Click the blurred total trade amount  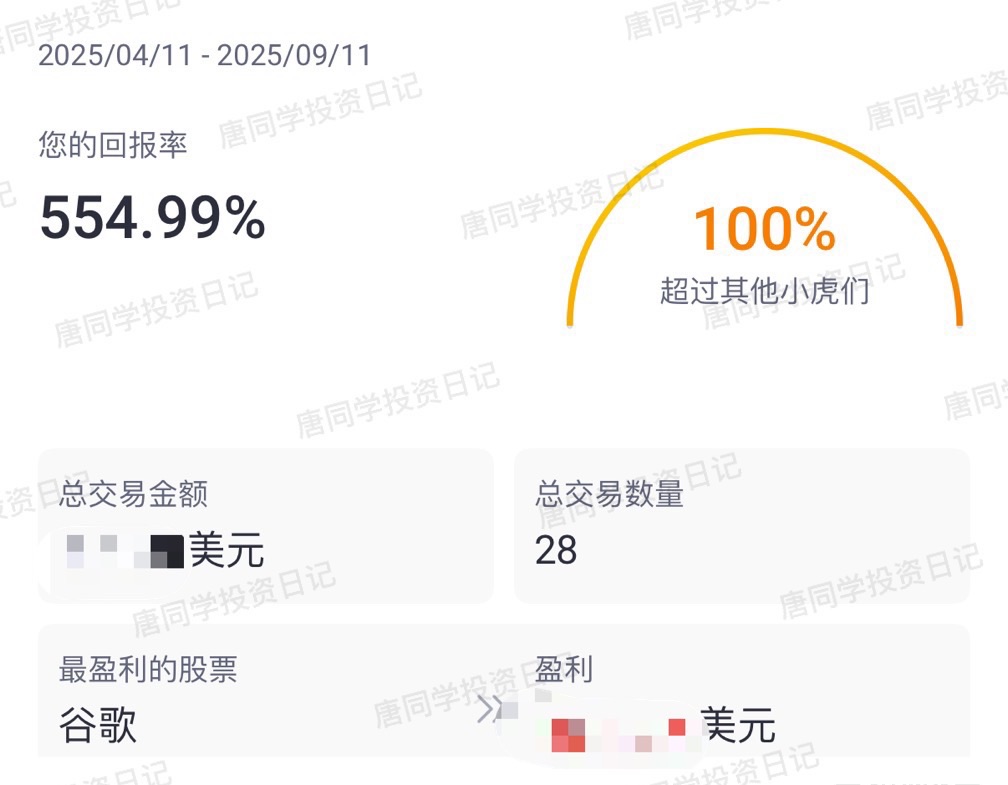pyautogui.click(x=125, y=552)
